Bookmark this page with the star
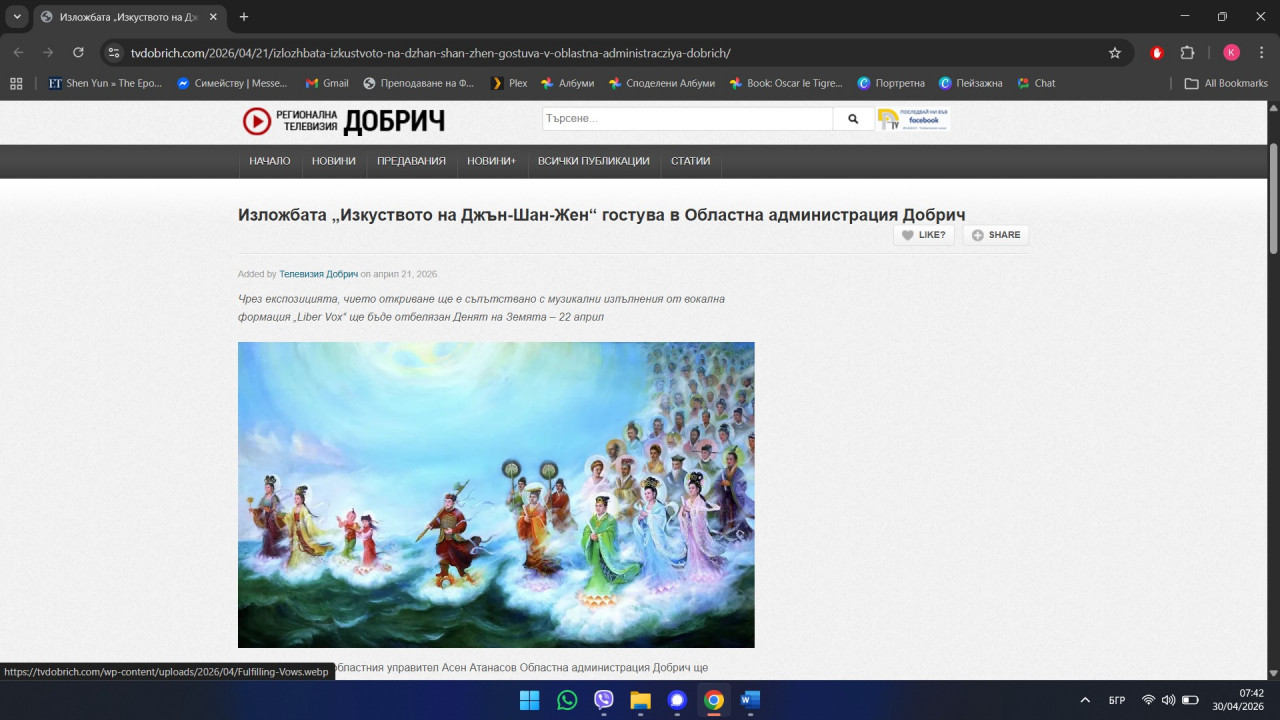The height and width of the screenshot is (720, 1280). tap(1115, 52)
